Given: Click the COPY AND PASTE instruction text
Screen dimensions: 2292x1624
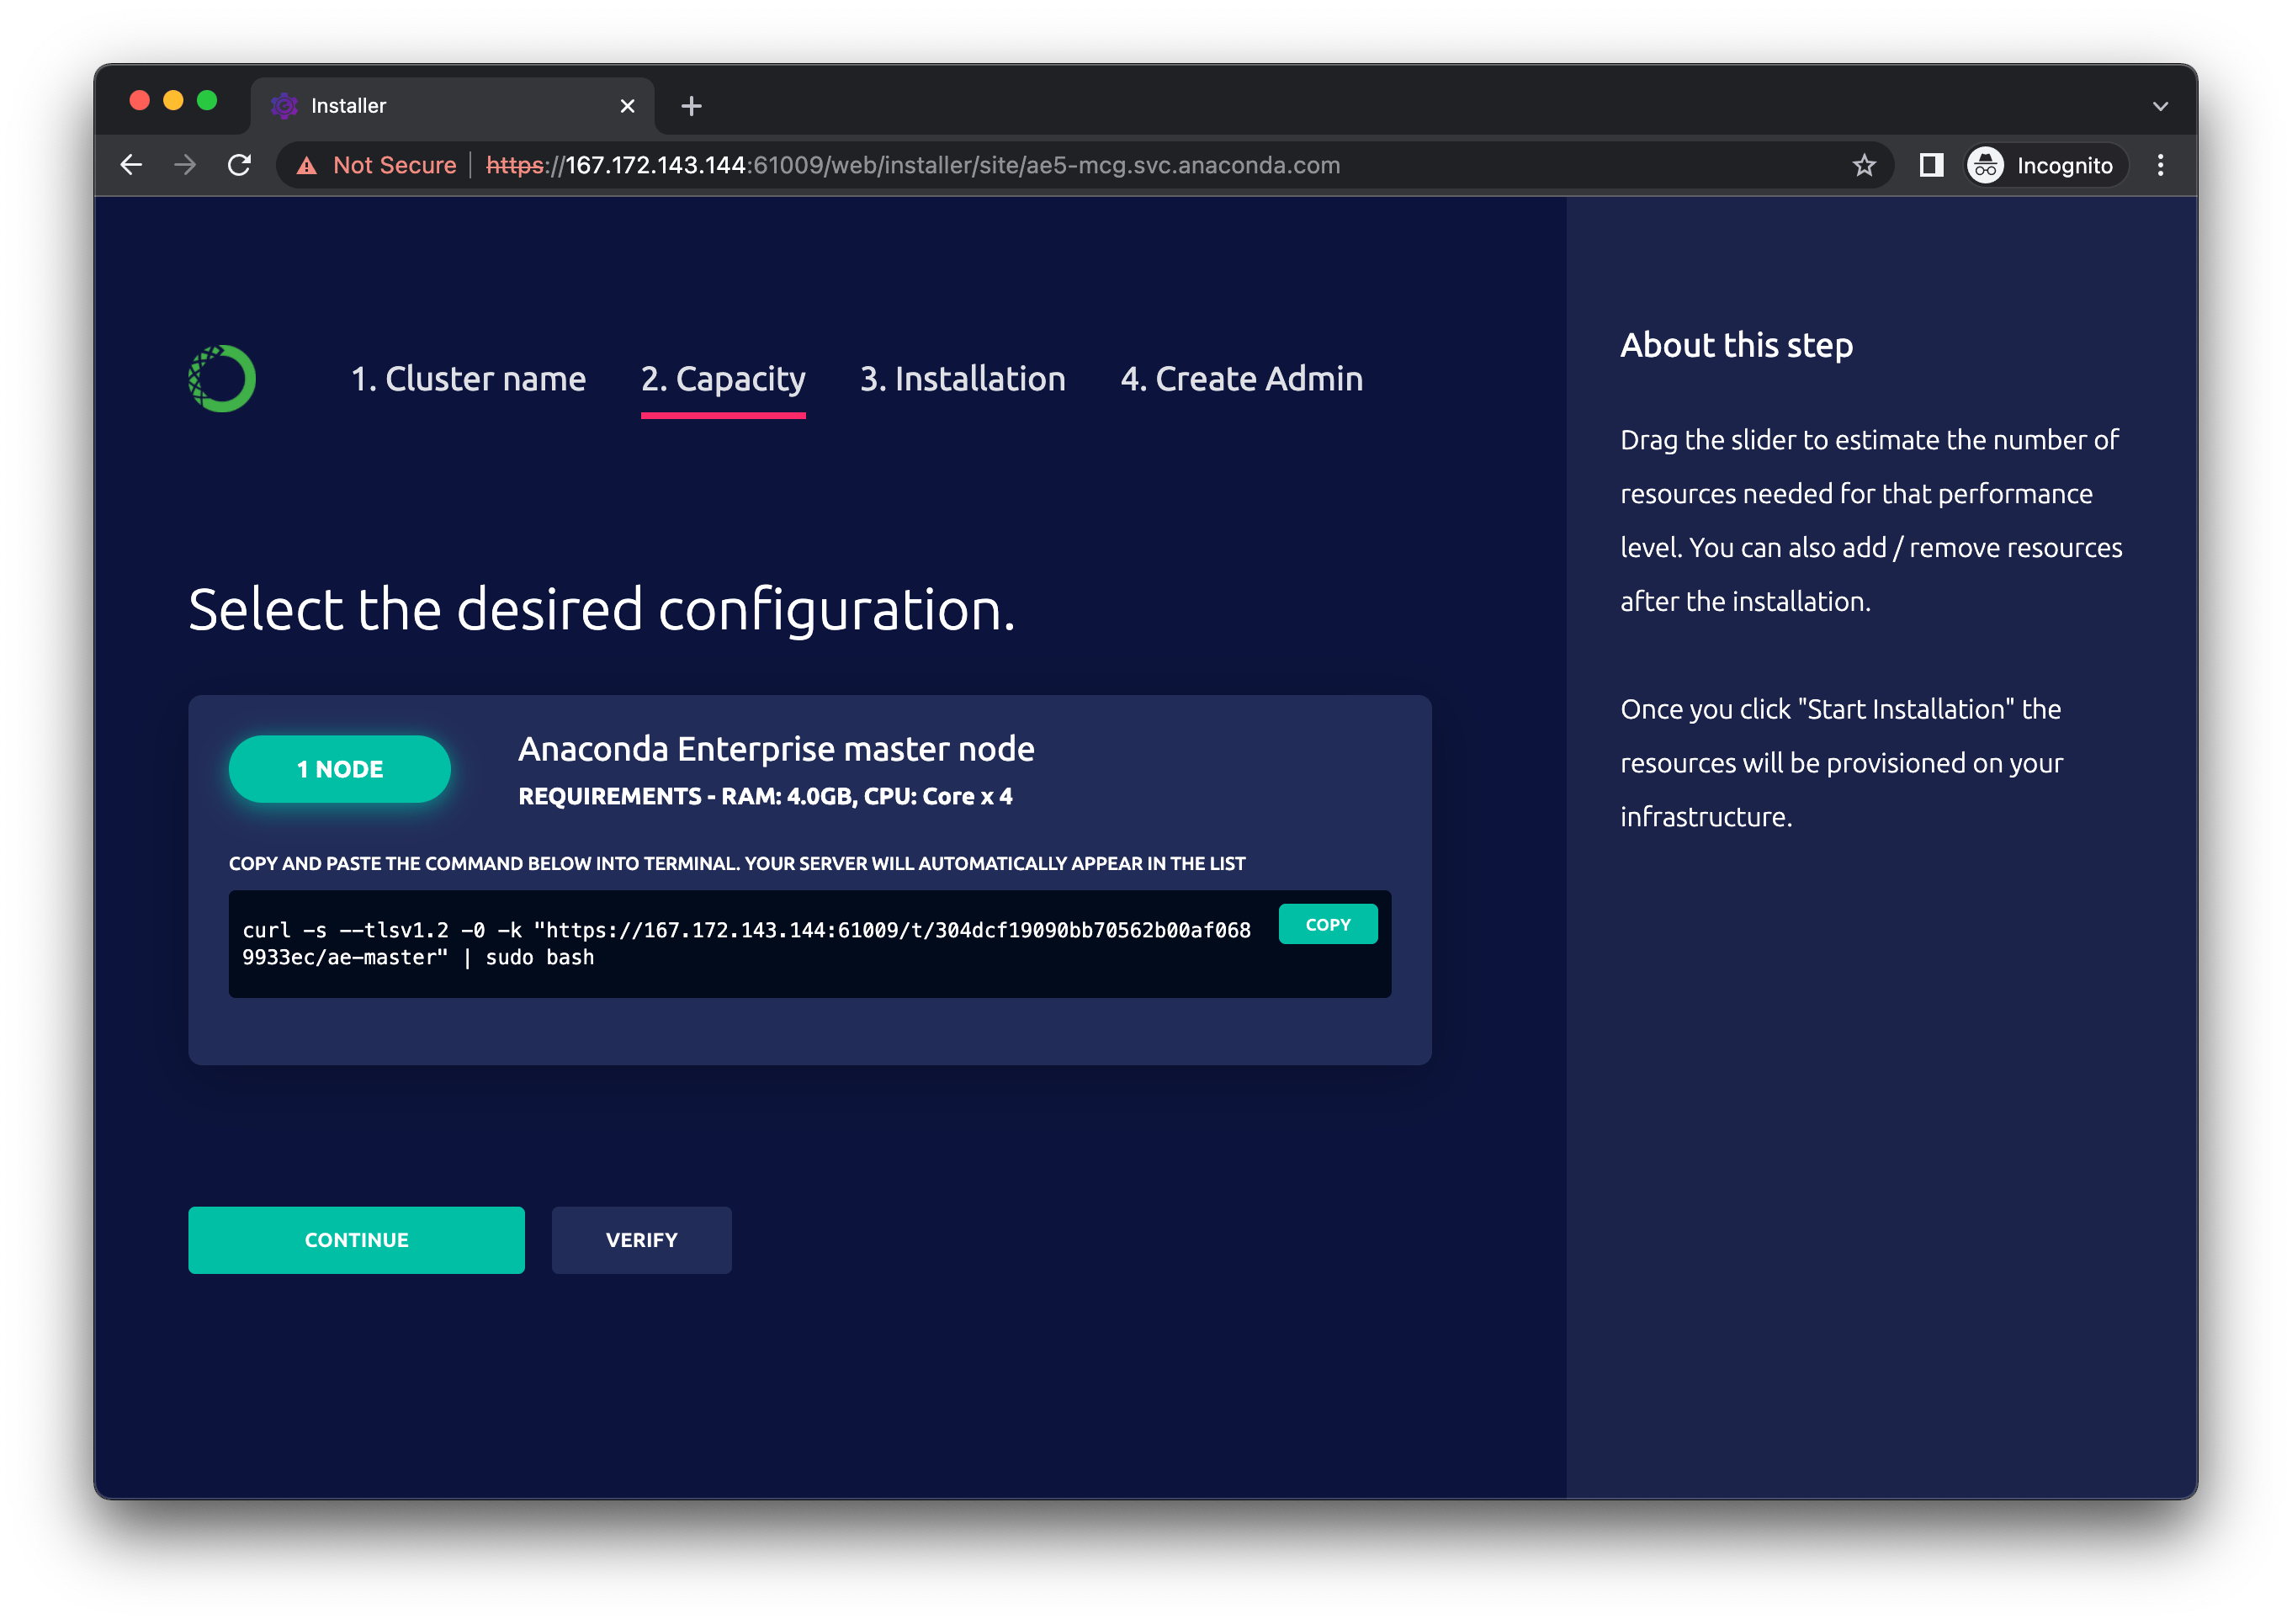Looking at the screenshot, I should coord(737,864).
